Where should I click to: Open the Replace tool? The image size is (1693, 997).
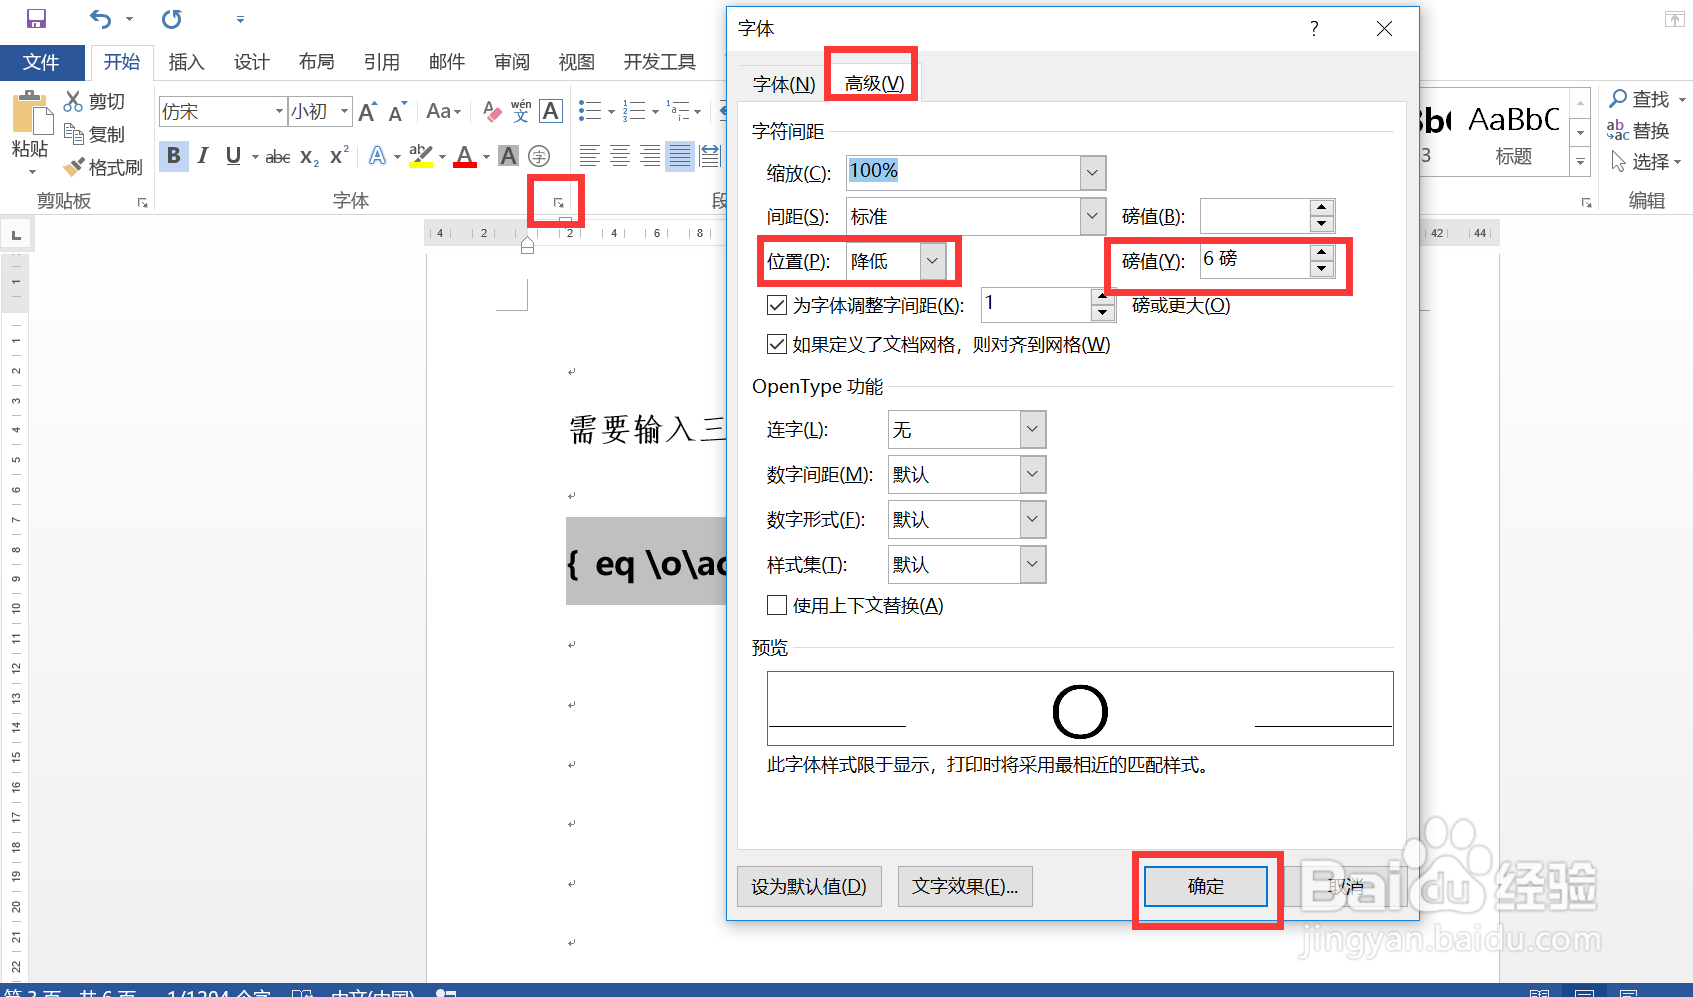(x=1651, y=129)
